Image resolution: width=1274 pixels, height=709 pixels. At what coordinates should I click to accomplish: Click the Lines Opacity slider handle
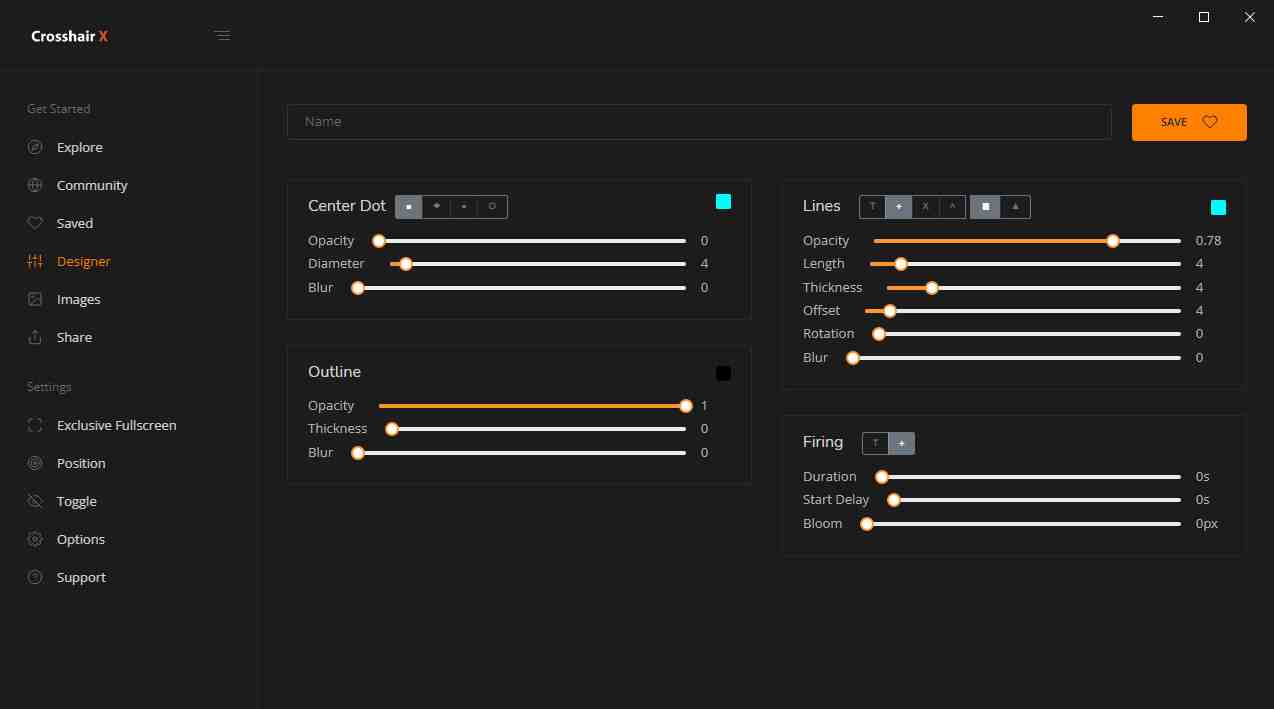click(1112, 241)
